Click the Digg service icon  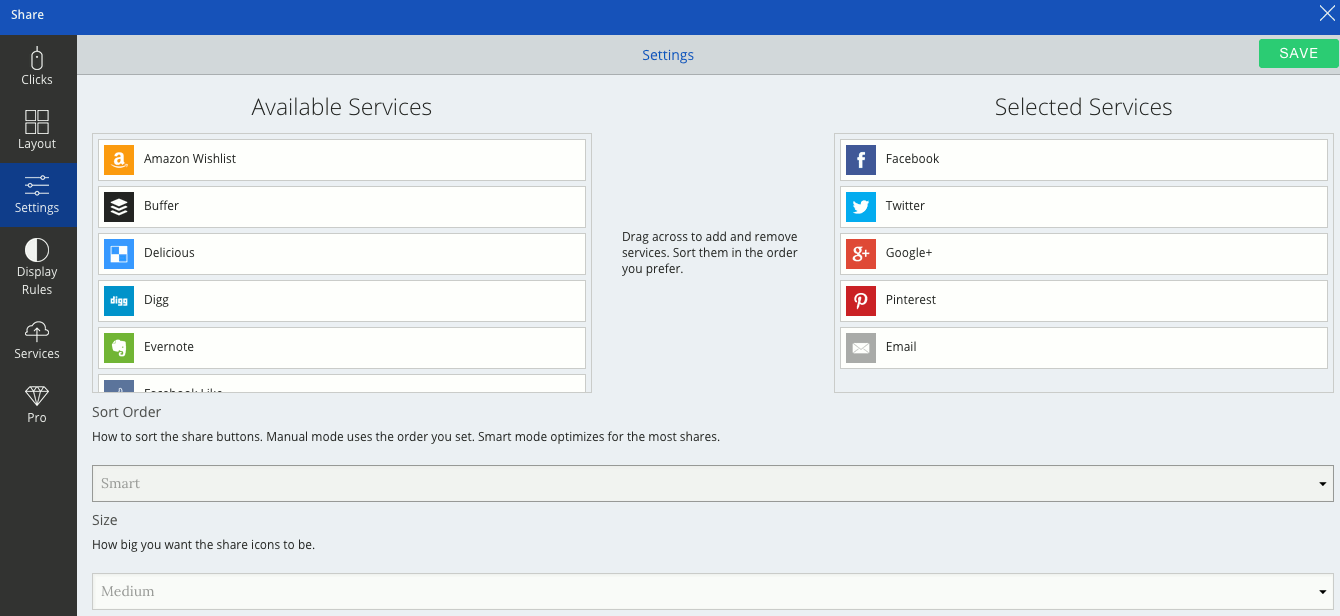pyautogui.click(x=119, y=301)
